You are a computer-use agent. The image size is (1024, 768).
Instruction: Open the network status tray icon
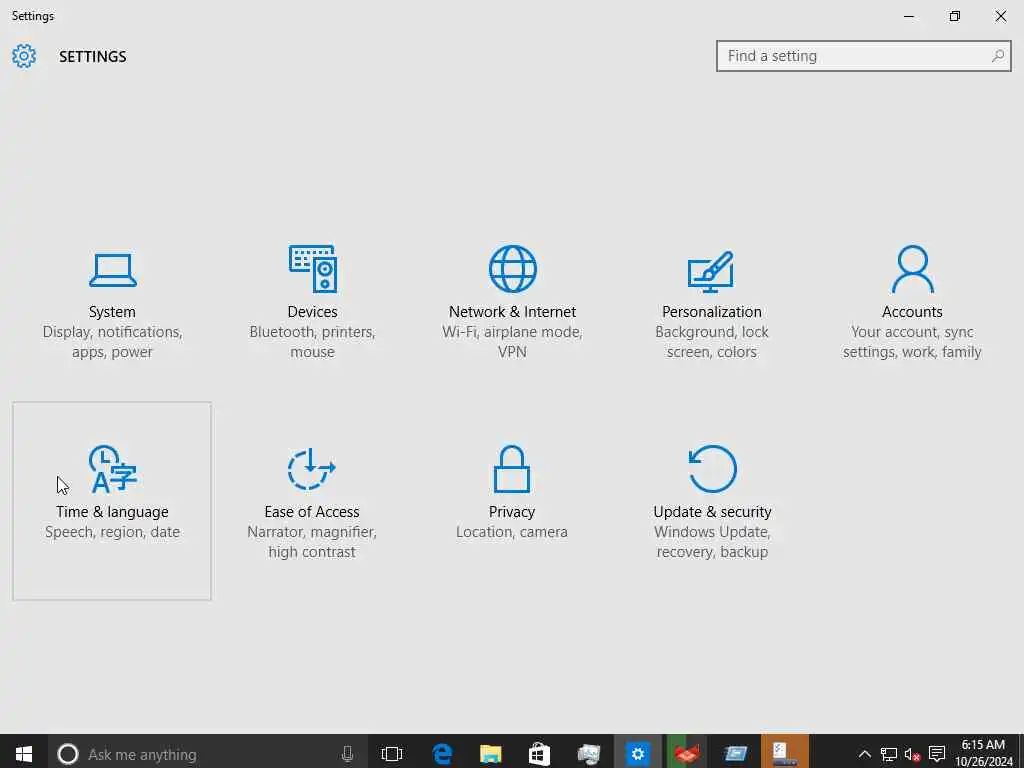tap(889, 754)
